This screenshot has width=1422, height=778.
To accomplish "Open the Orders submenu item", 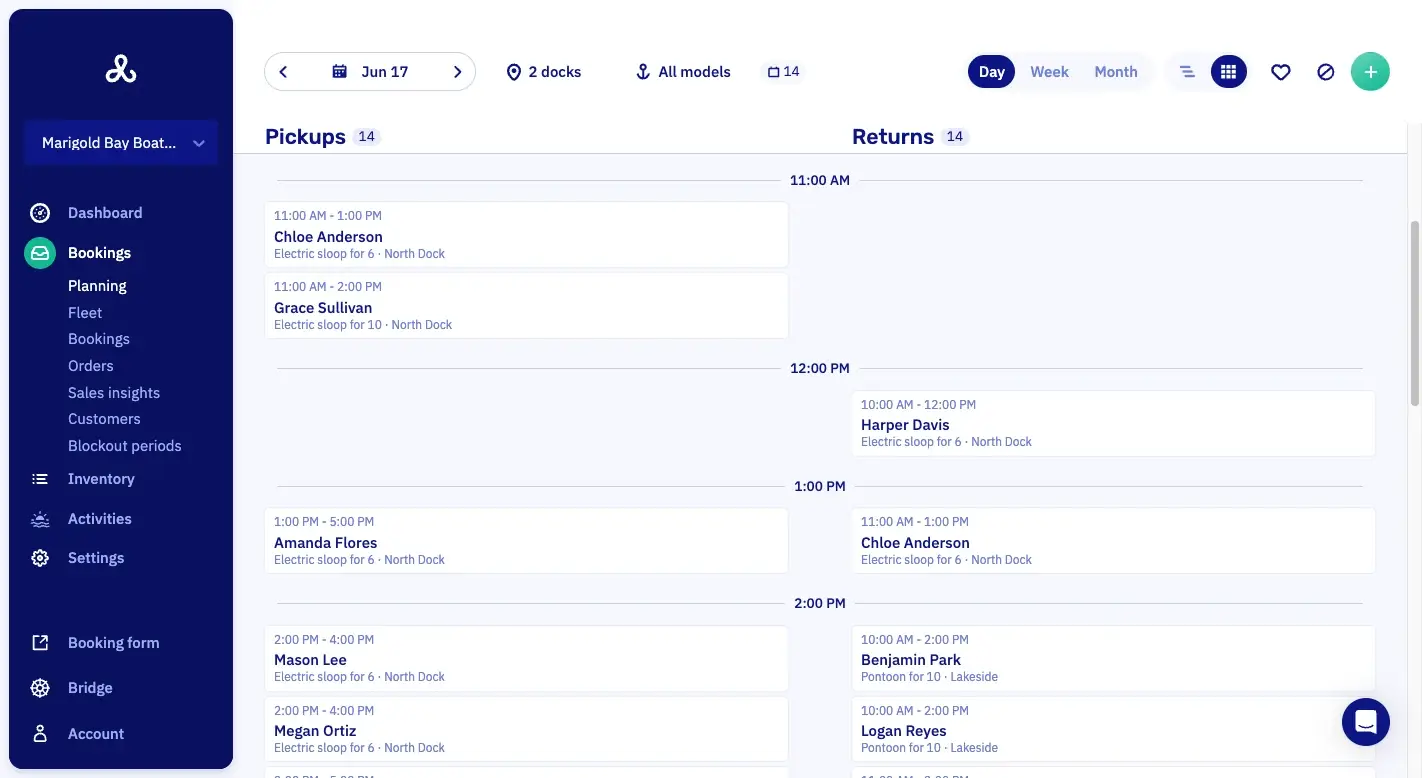I will pos(91,366).
